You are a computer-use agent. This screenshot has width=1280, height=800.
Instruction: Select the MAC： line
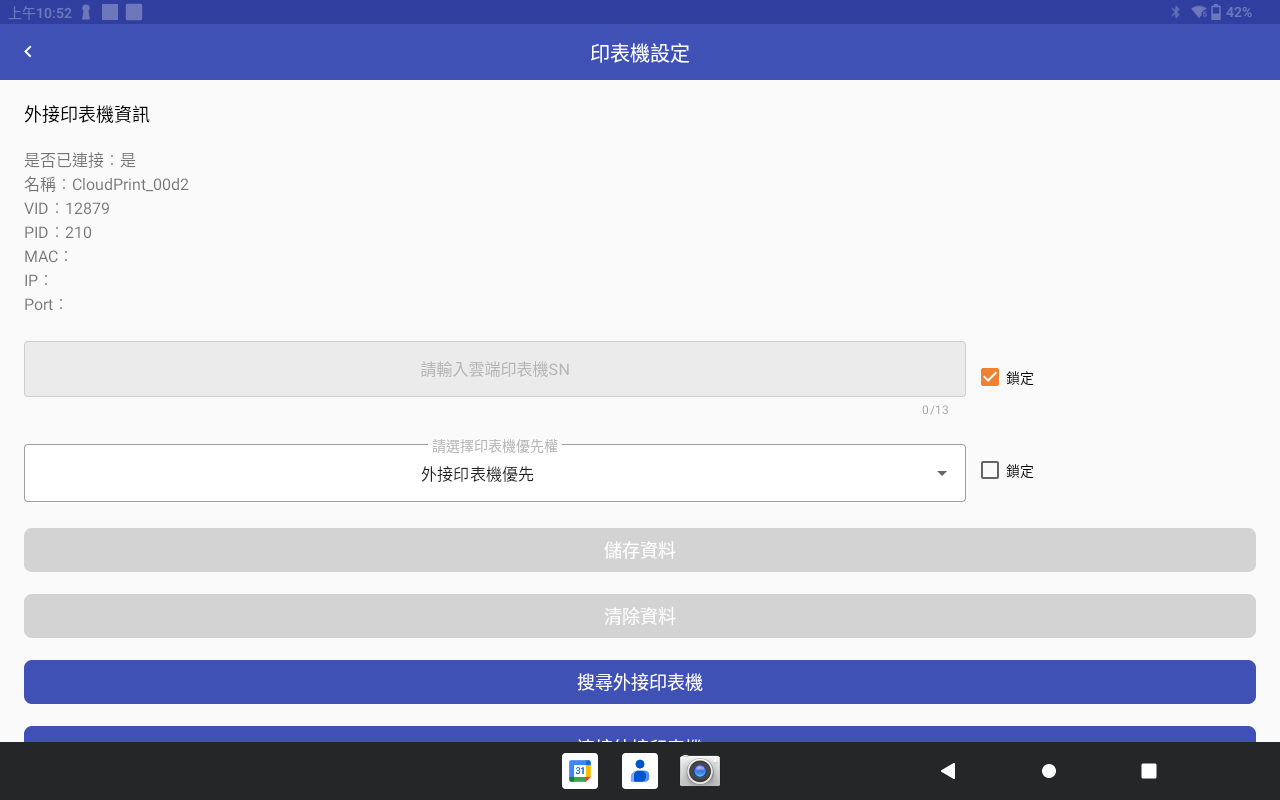pos(48,256)
